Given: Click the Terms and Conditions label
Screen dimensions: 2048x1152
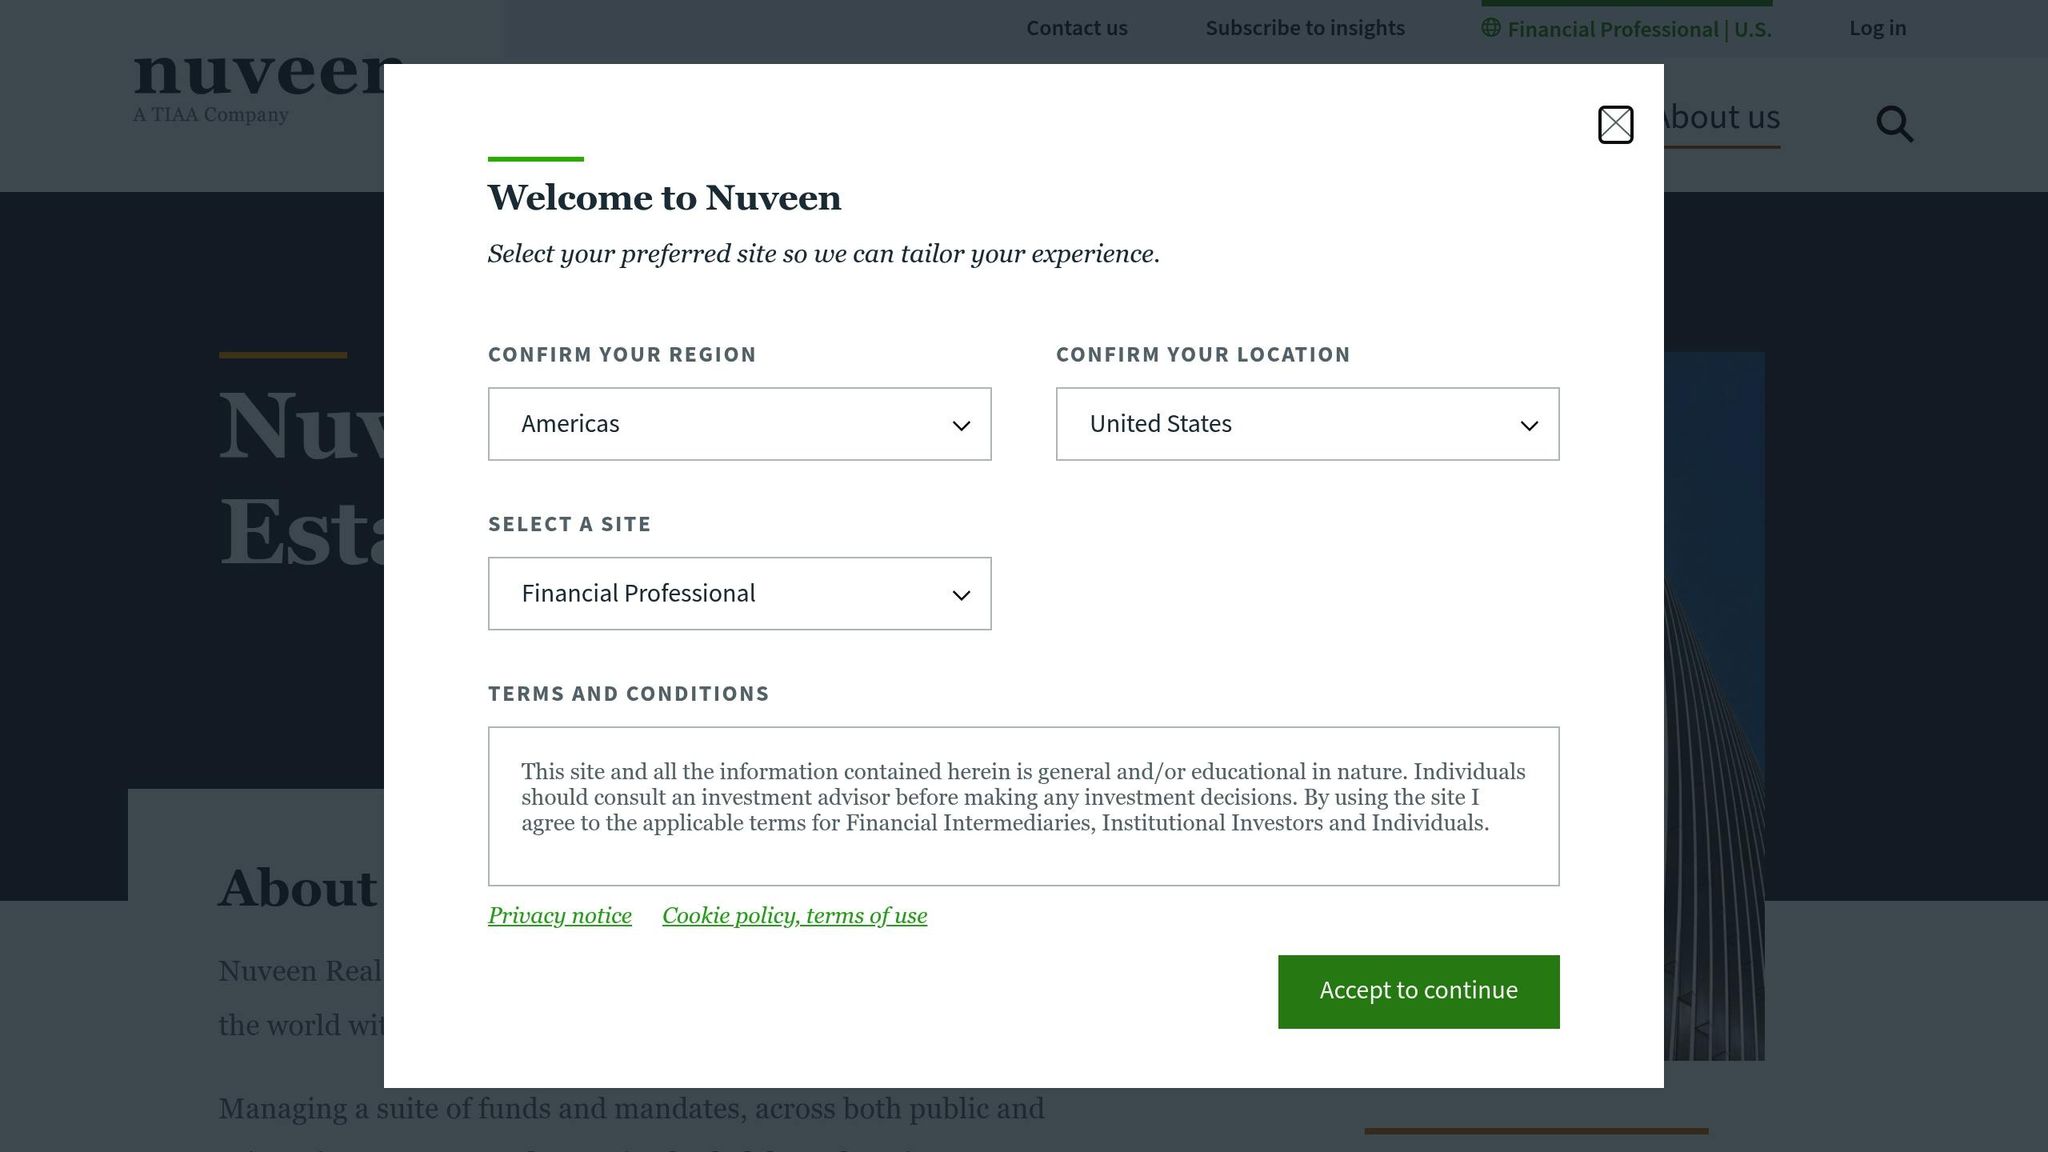Looking at the screenshot, I should 628,694.
